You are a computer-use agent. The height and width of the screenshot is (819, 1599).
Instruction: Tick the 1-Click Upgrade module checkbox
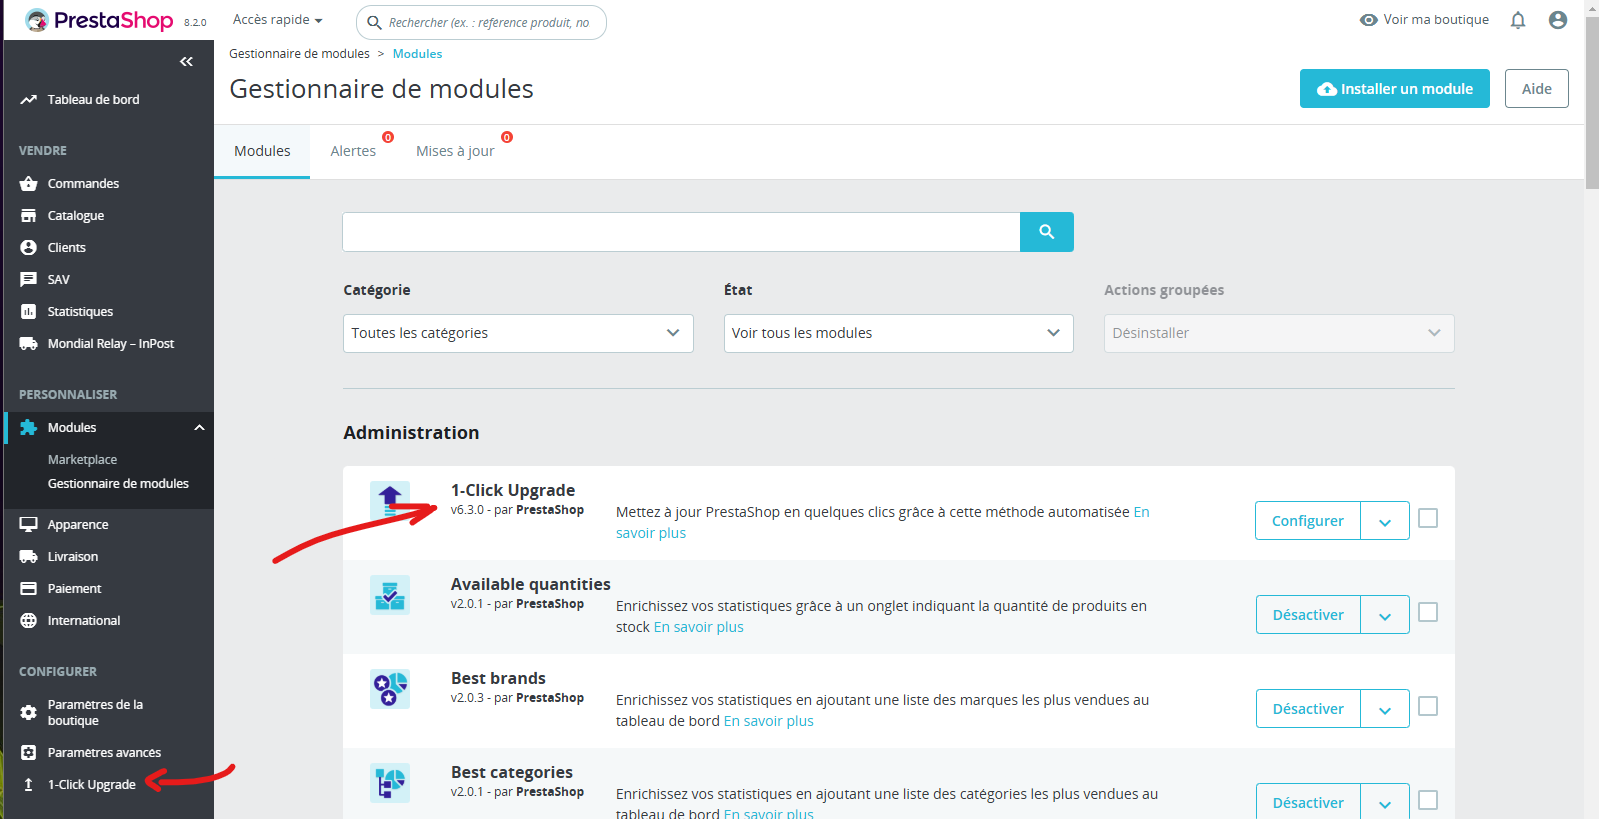(1428, 518)
